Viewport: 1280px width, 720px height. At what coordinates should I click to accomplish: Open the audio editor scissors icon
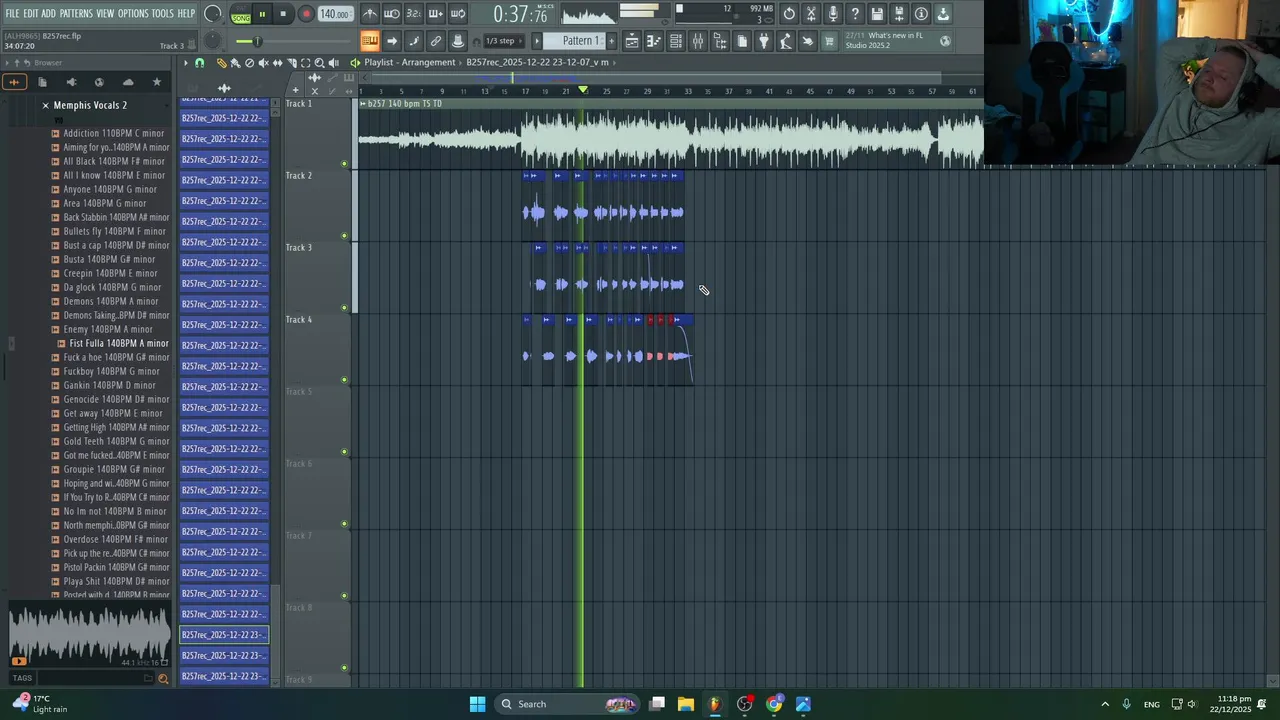point(811,14)
